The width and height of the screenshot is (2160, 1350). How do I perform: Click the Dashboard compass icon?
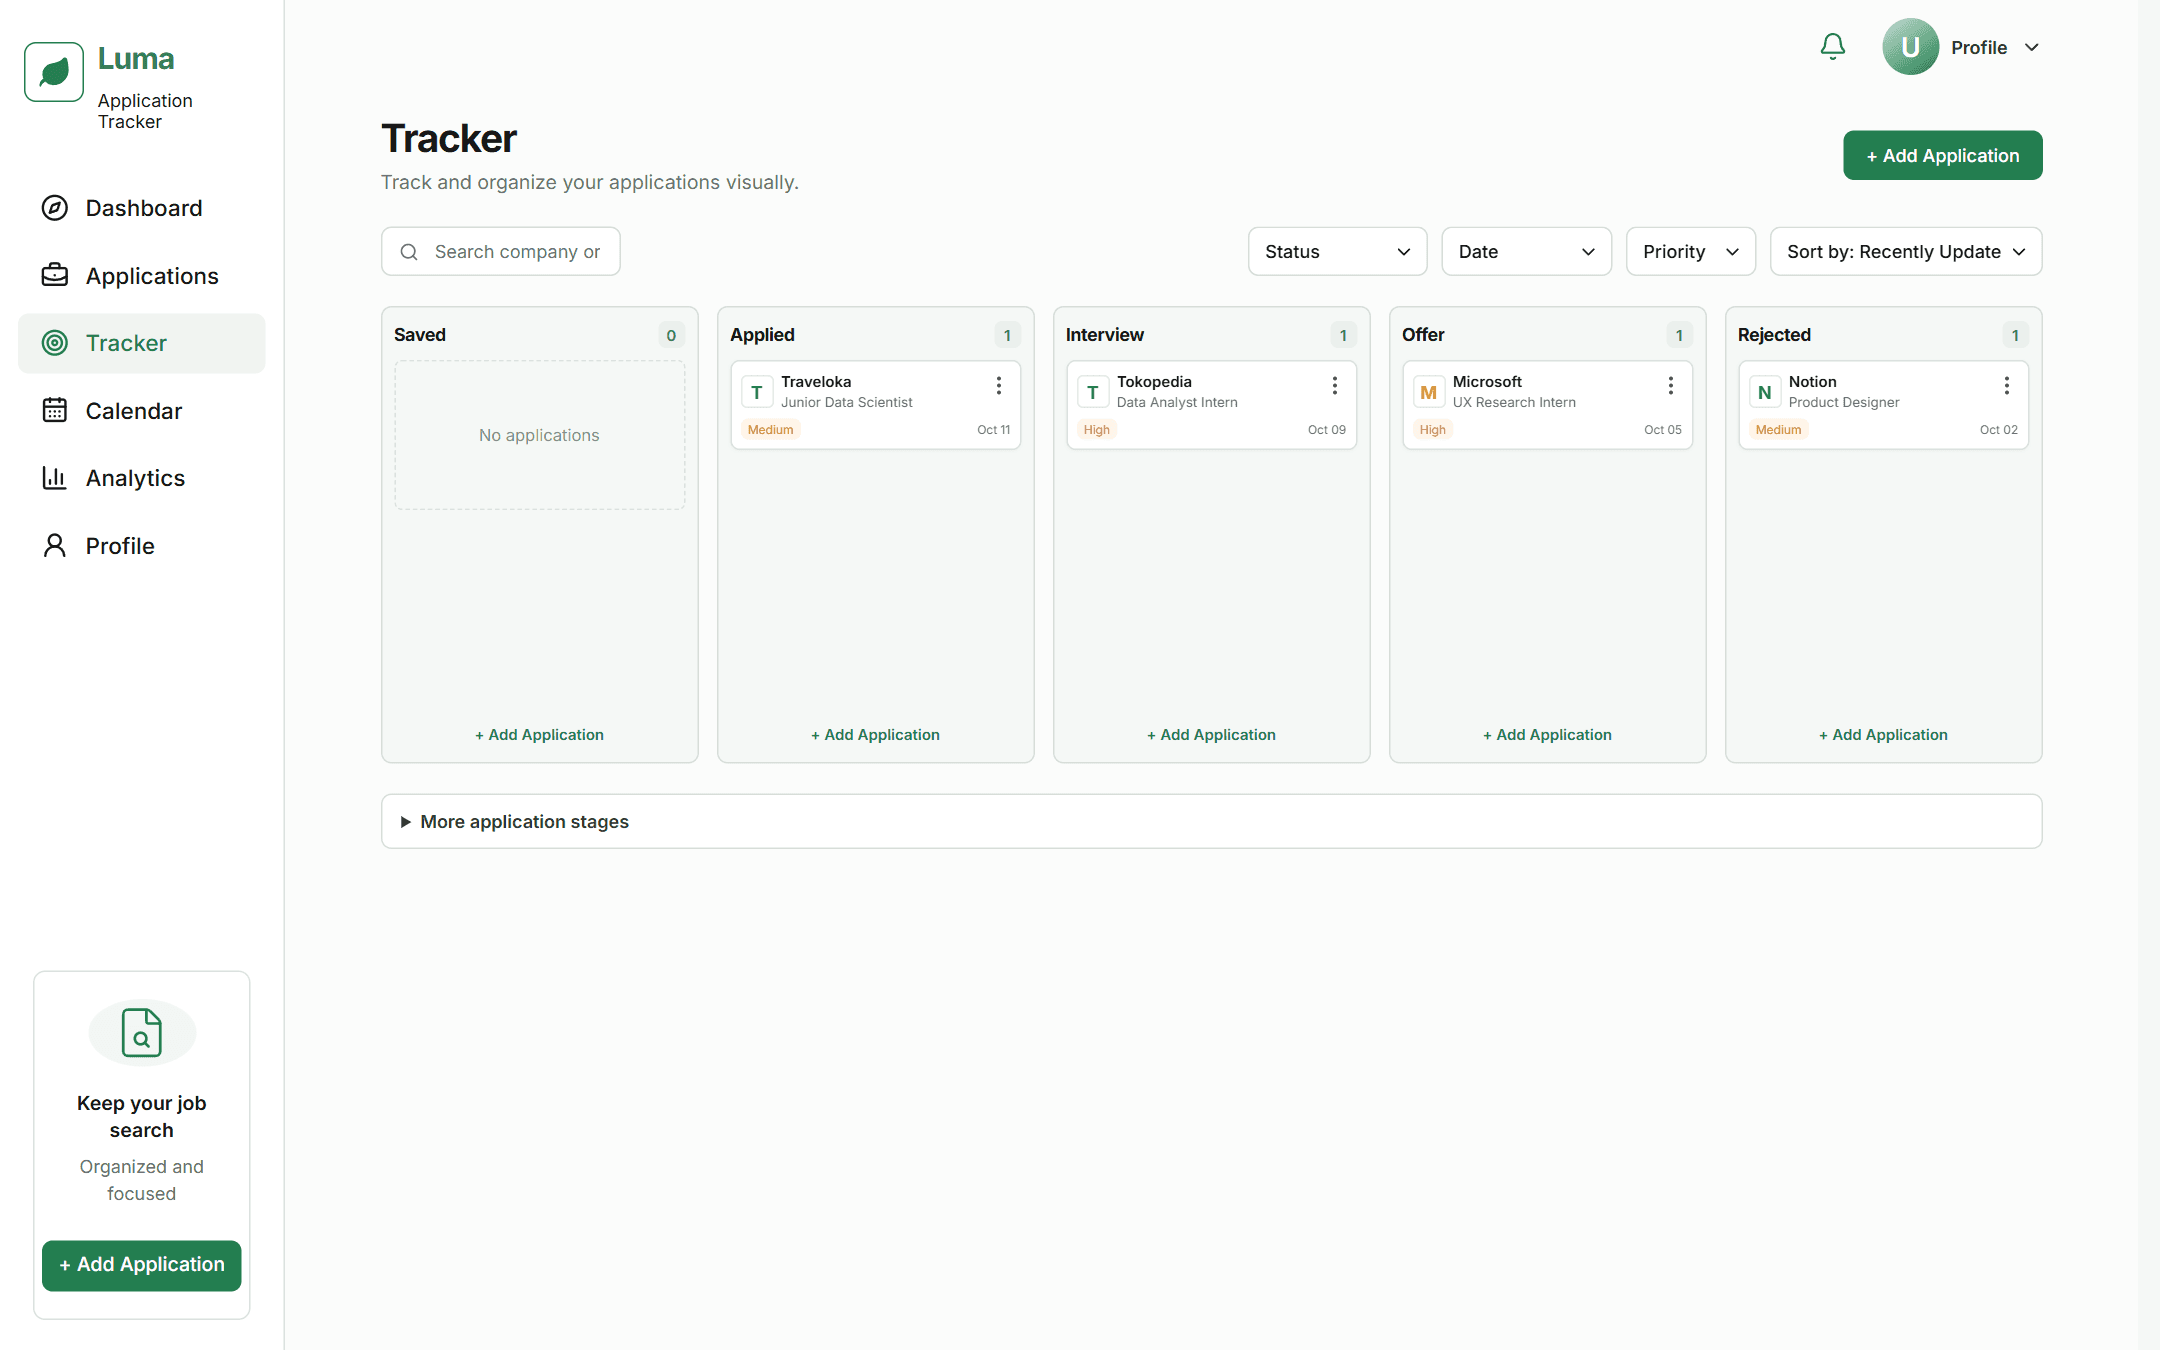(55, 208)
